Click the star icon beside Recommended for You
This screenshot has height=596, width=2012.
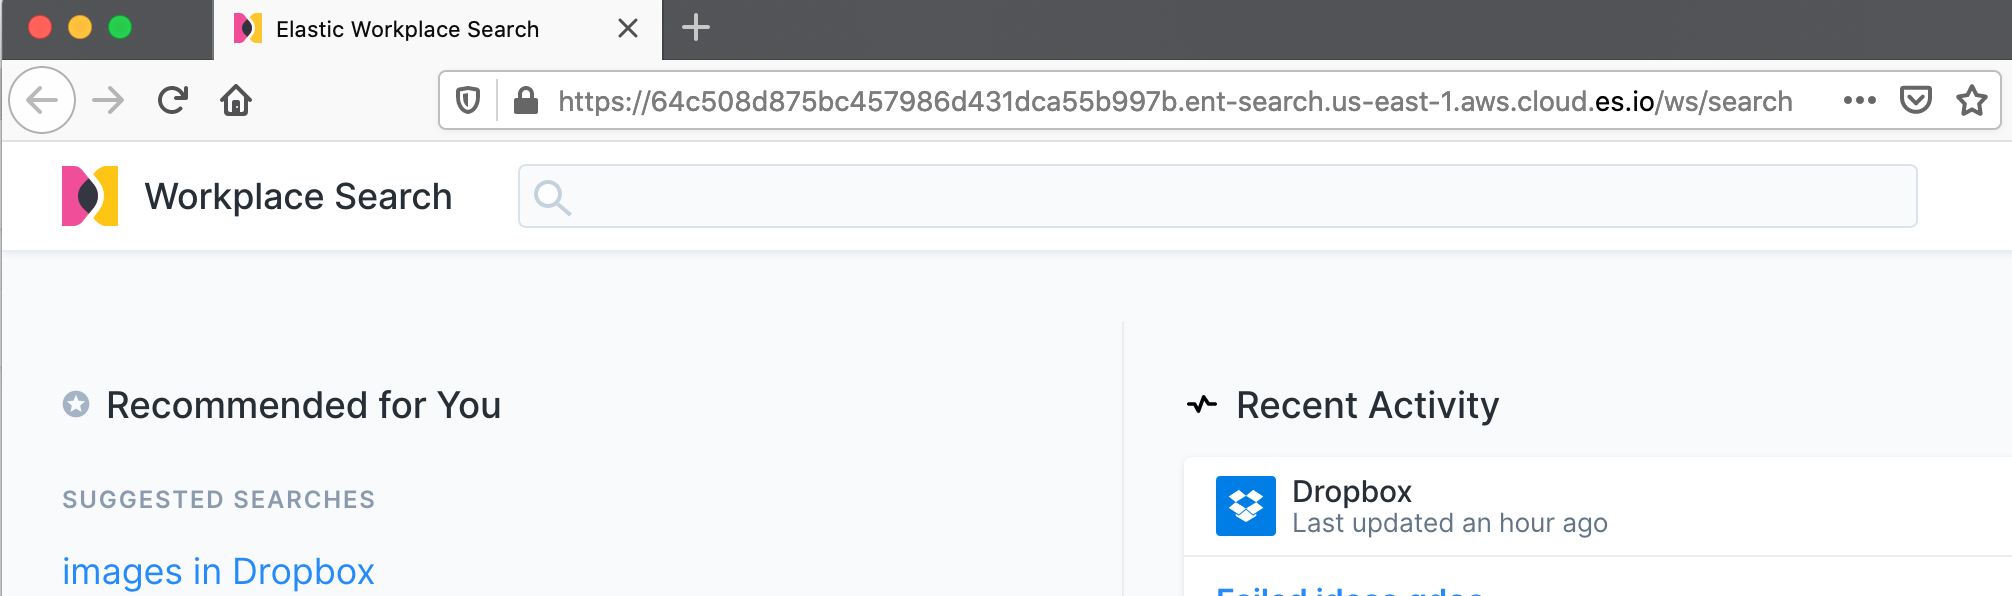coord(75,404)
